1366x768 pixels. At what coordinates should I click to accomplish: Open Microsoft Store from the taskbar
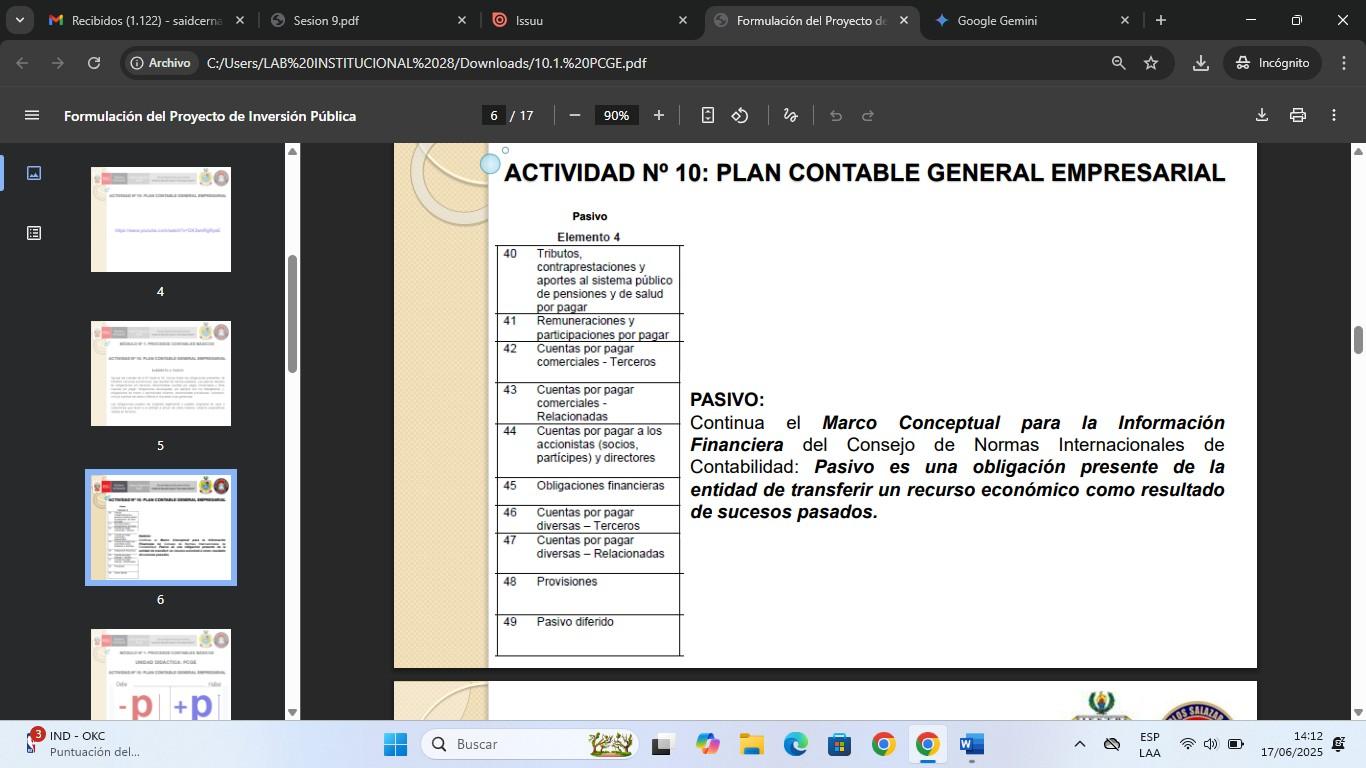(840, 744)
